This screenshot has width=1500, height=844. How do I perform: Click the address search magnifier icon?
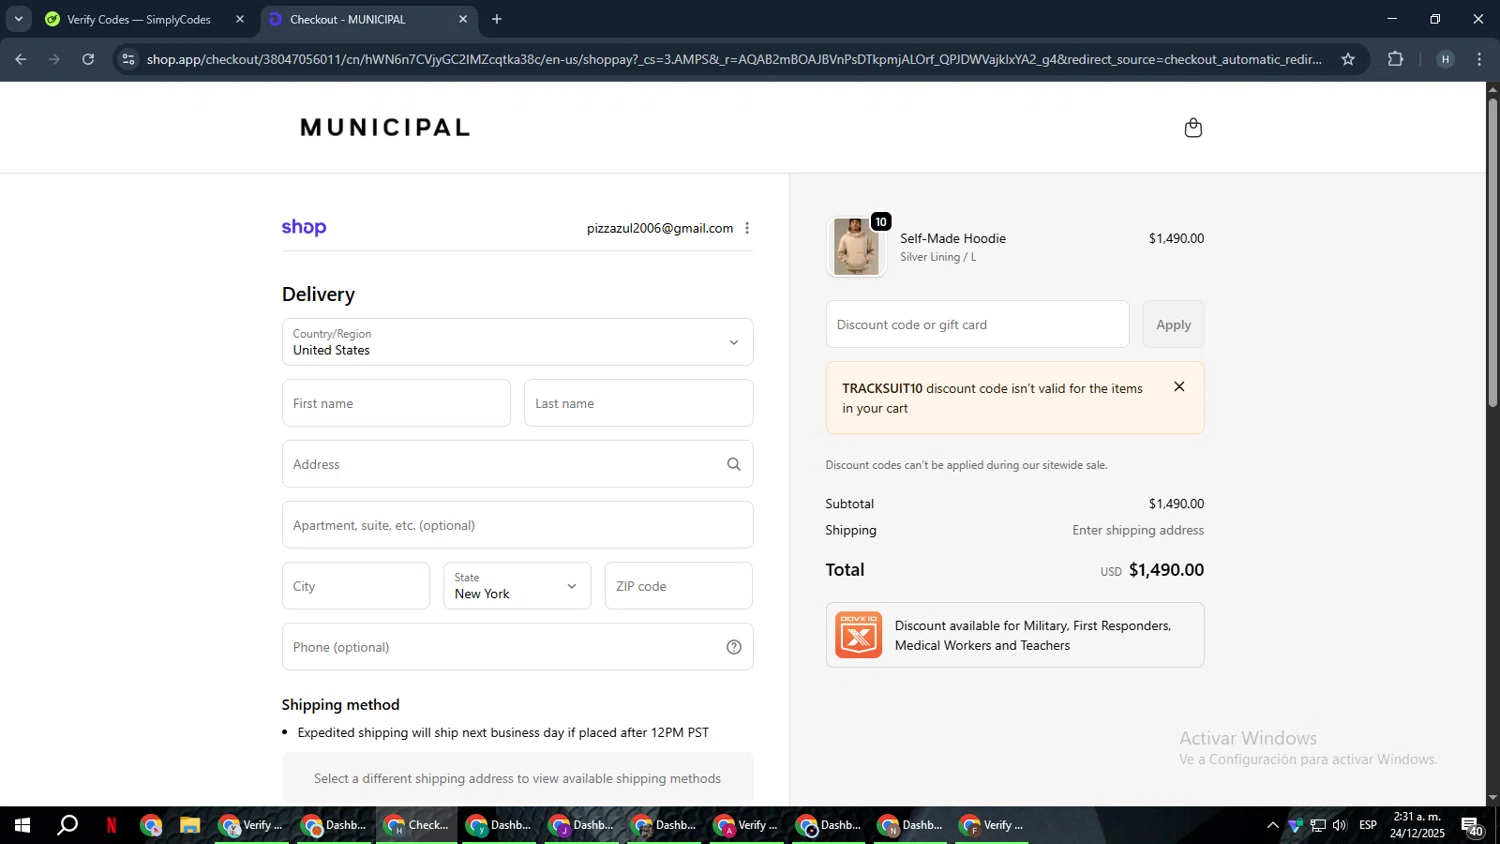pos(734,464)
